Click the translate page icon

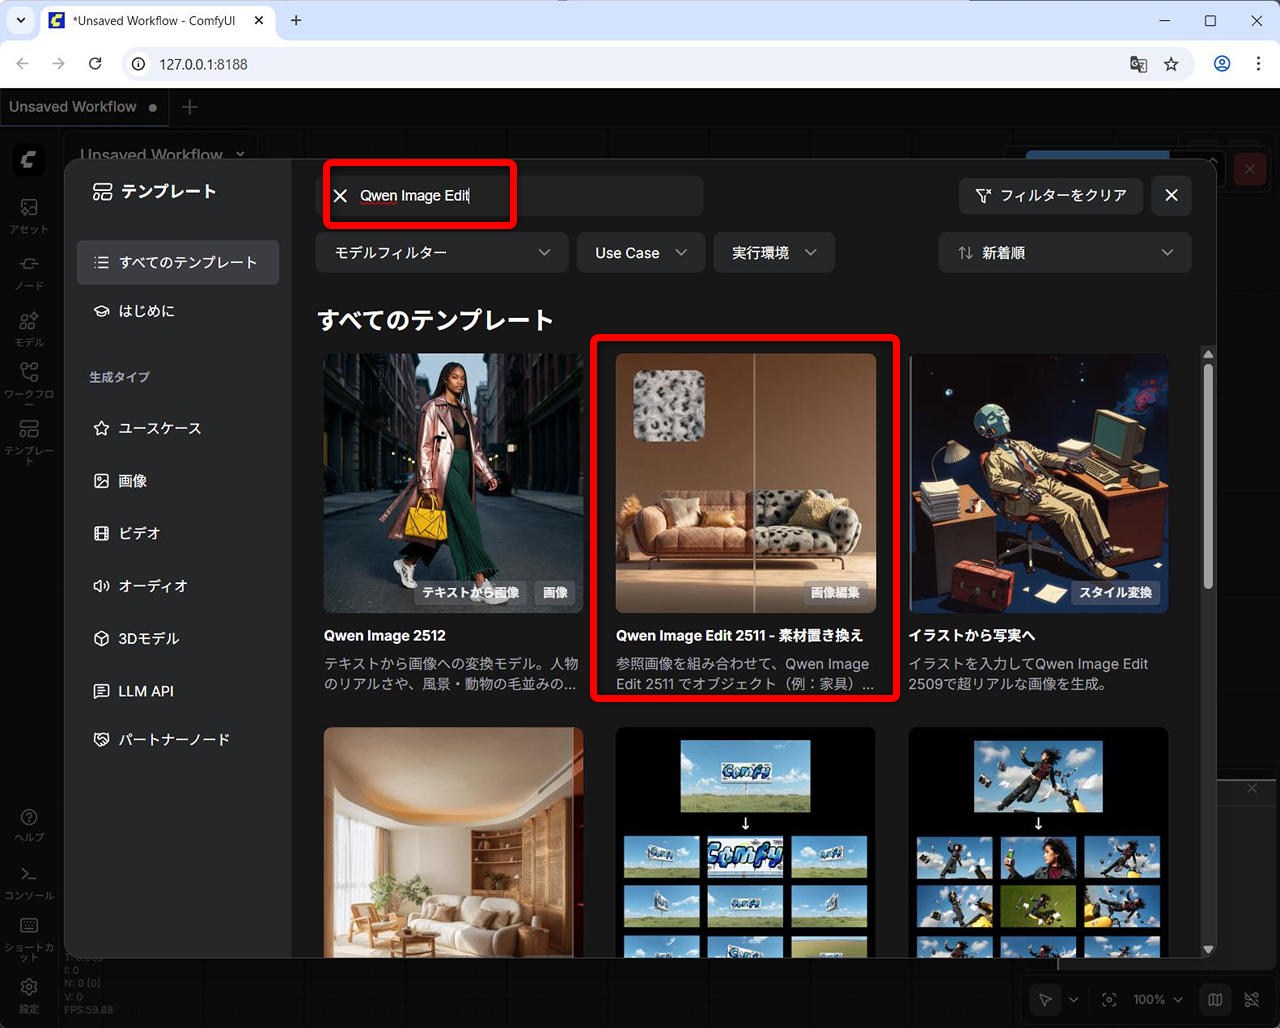1138,64
